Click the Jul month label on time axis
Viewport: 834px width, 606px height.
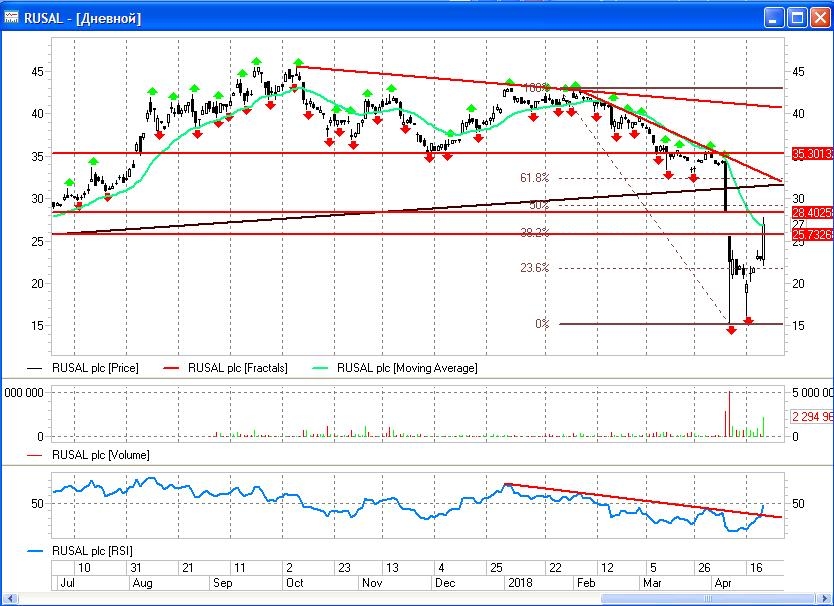(x=68, y=583)
